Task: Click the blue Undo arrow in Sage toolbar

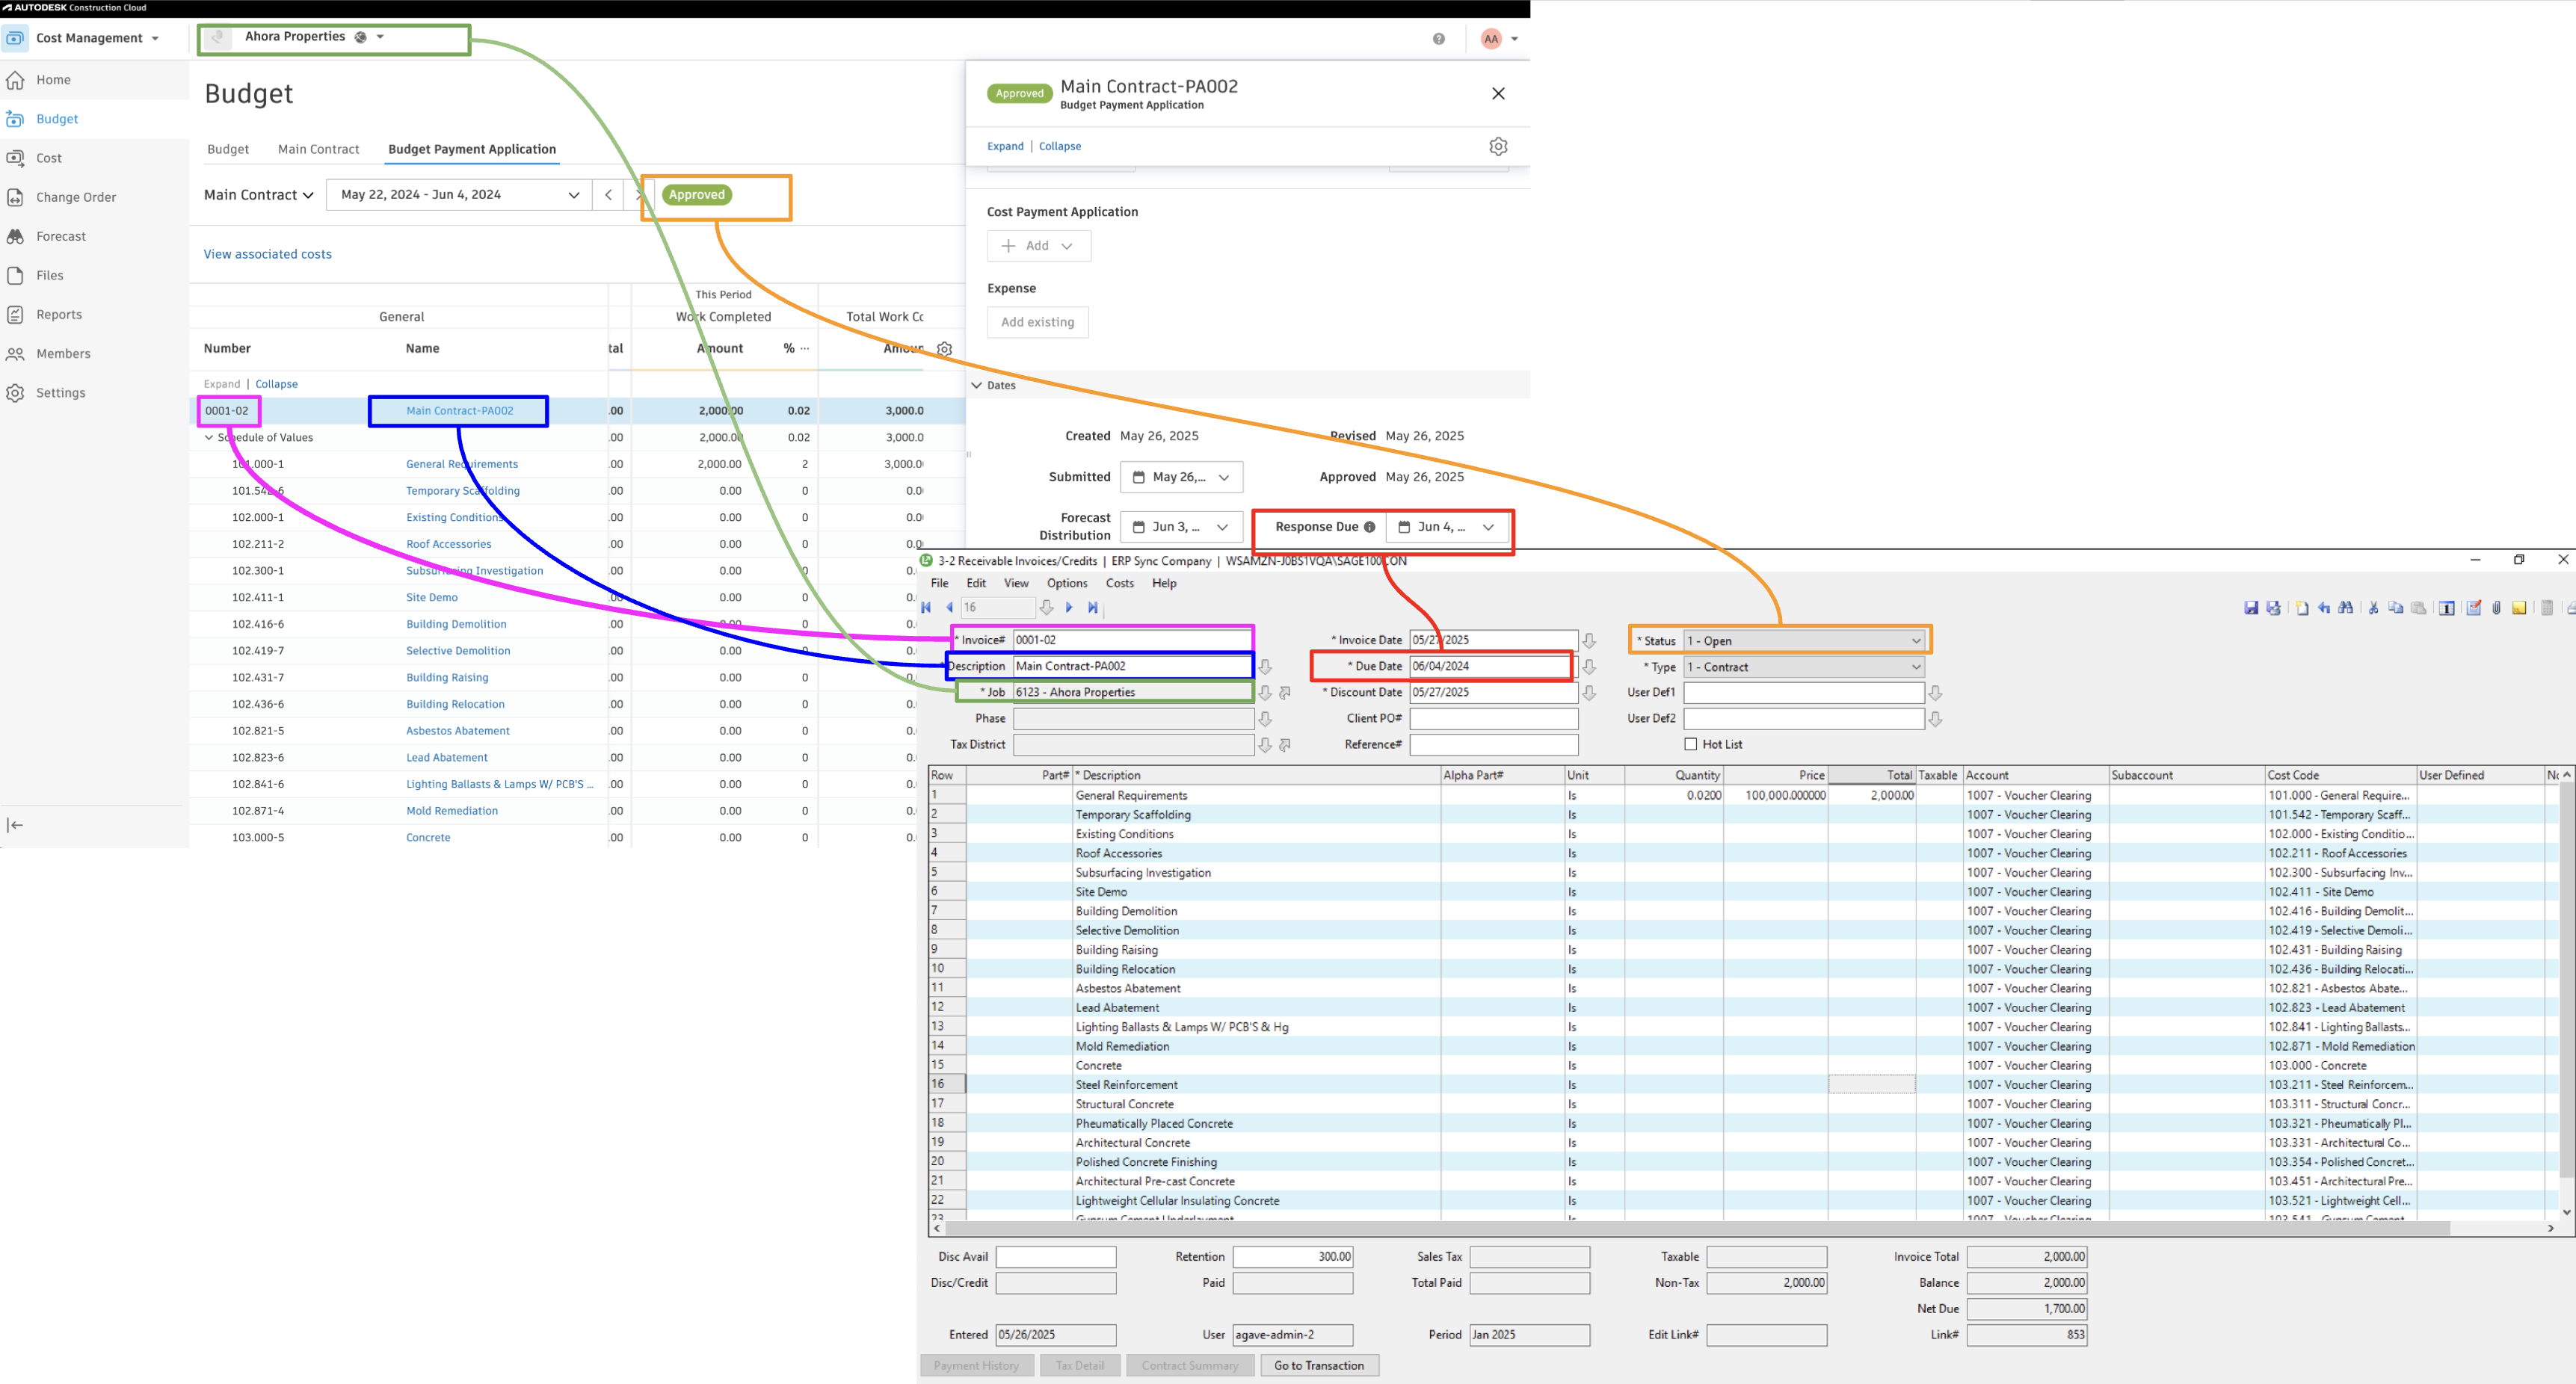Action: [2324, 608]
